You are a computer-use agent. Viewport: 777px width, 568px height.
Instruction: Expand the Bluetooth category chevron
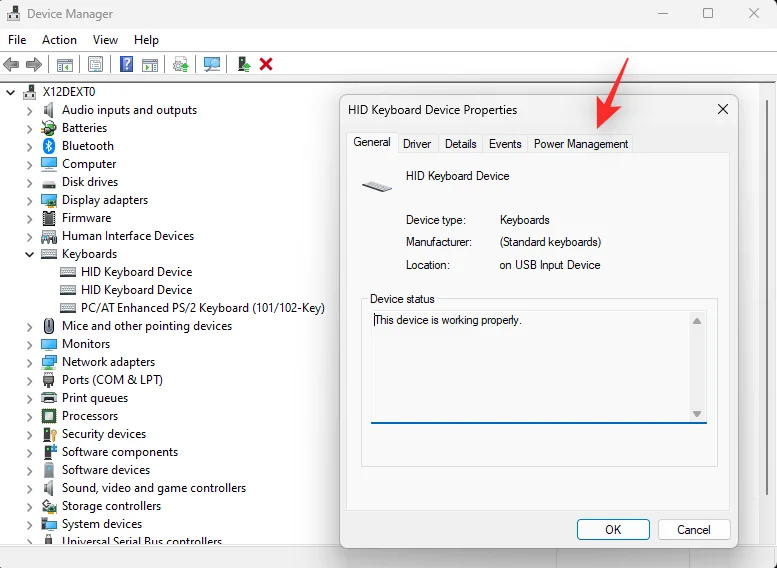tap(29, 146)
